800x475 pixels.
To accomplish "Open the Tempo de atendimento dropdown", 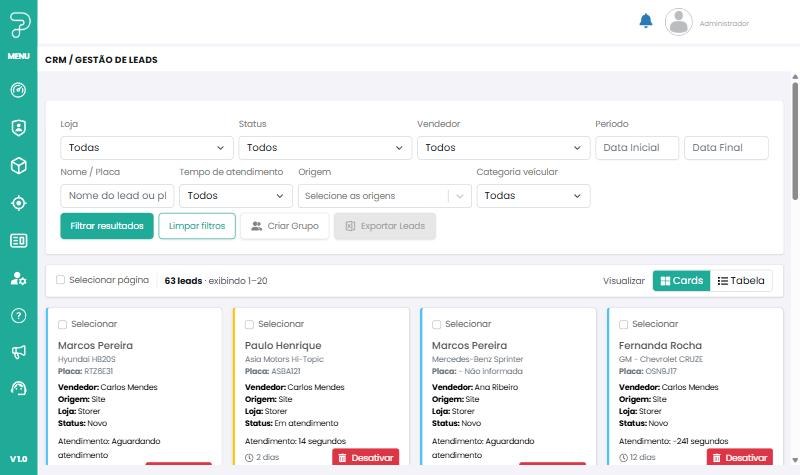I will click(x=236, y=196).
